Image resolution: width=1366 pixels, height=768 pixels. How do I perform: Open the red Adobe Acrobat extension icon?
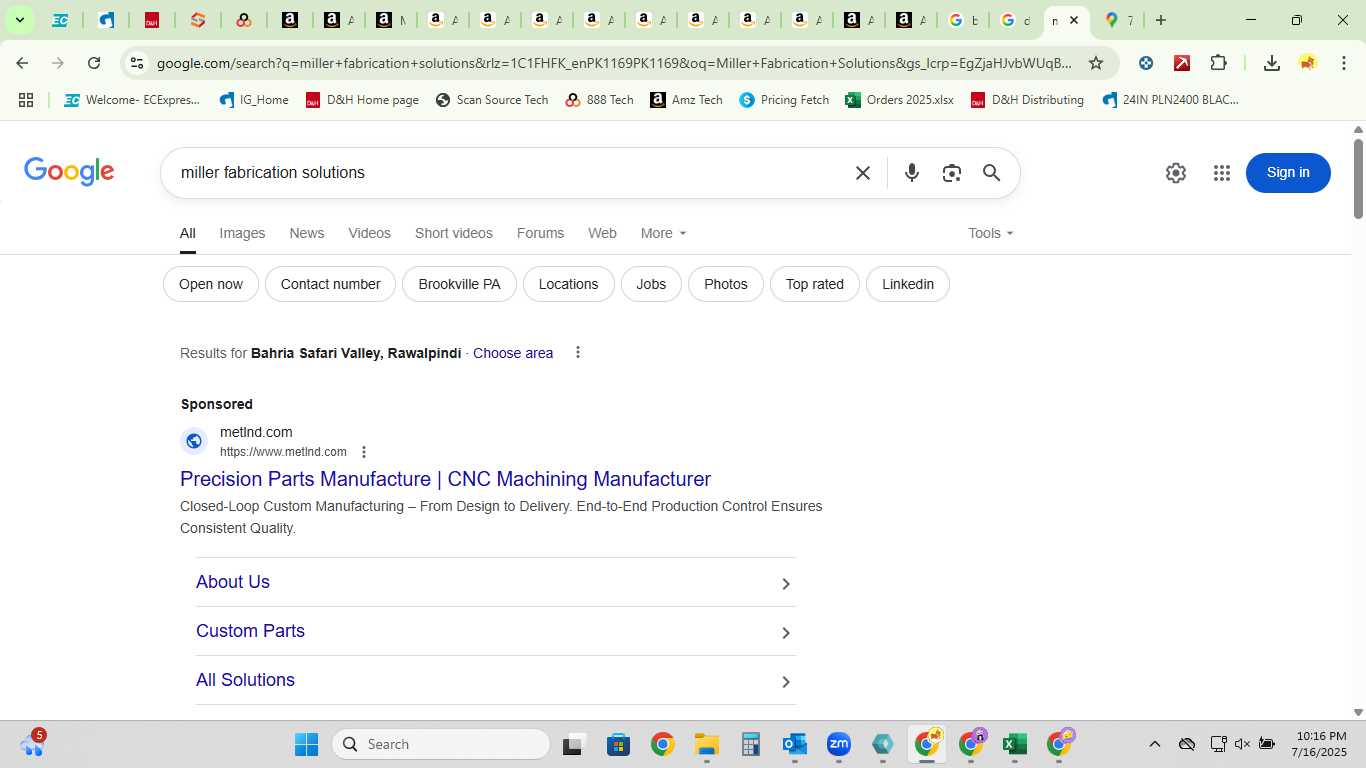[1182, 63]
